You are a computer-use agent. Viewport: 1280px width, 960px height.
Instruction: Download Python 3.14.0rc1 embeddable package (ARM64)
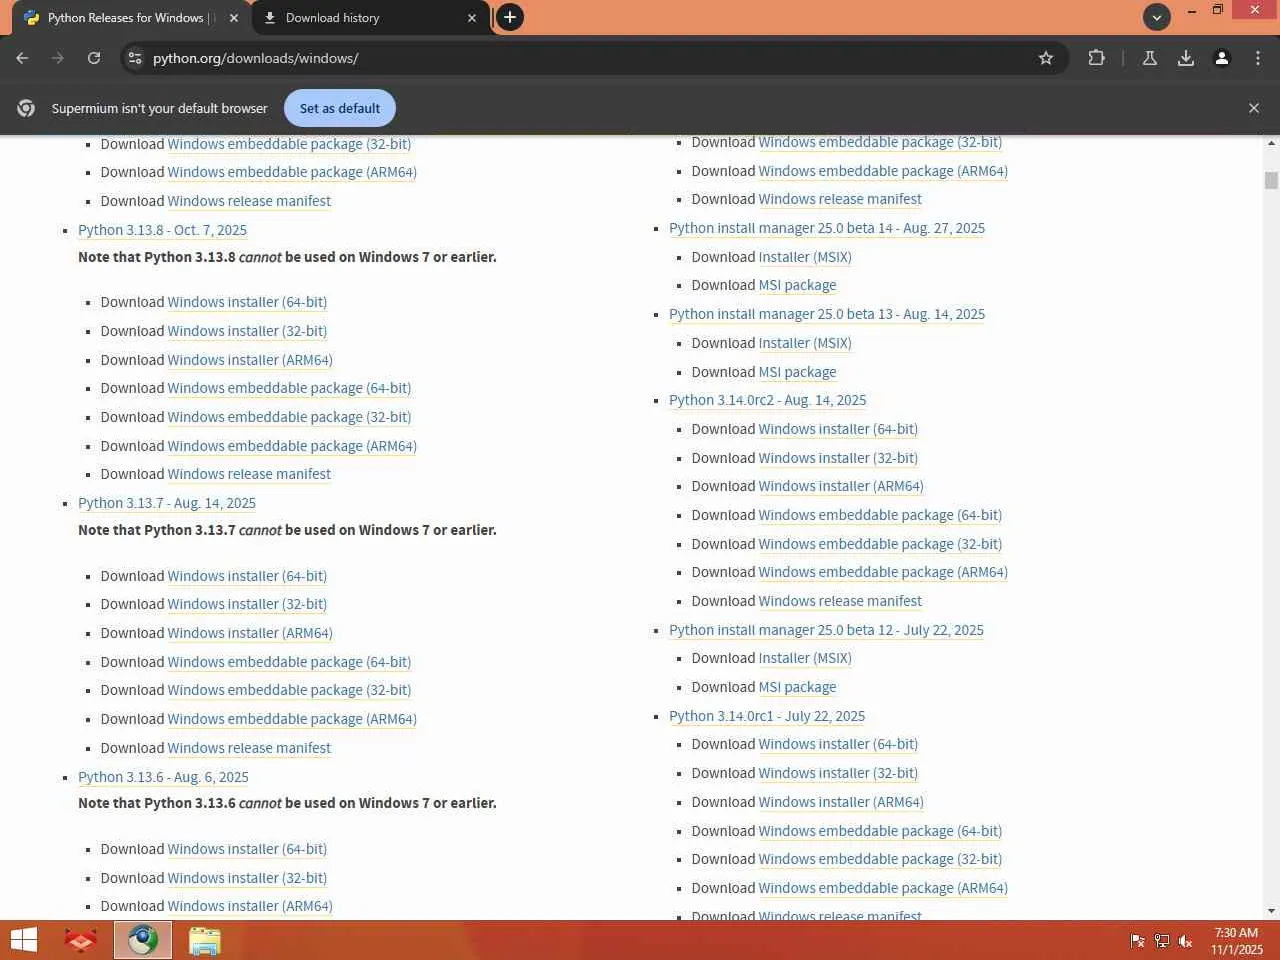coord(883,888)
